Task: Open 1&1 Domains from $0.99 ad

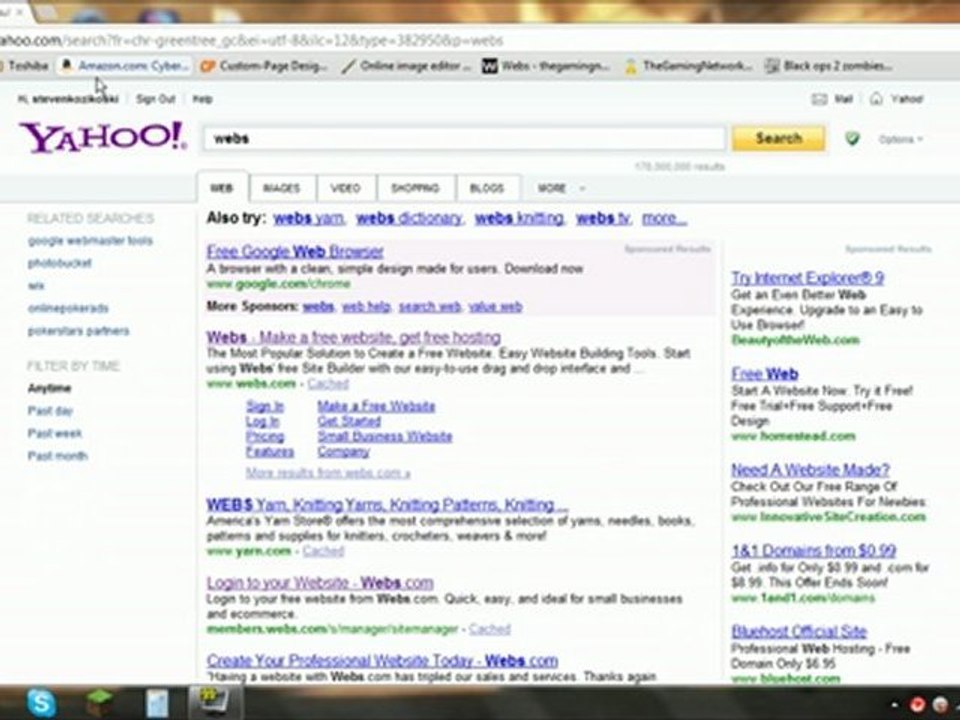Action: [813, 550]
